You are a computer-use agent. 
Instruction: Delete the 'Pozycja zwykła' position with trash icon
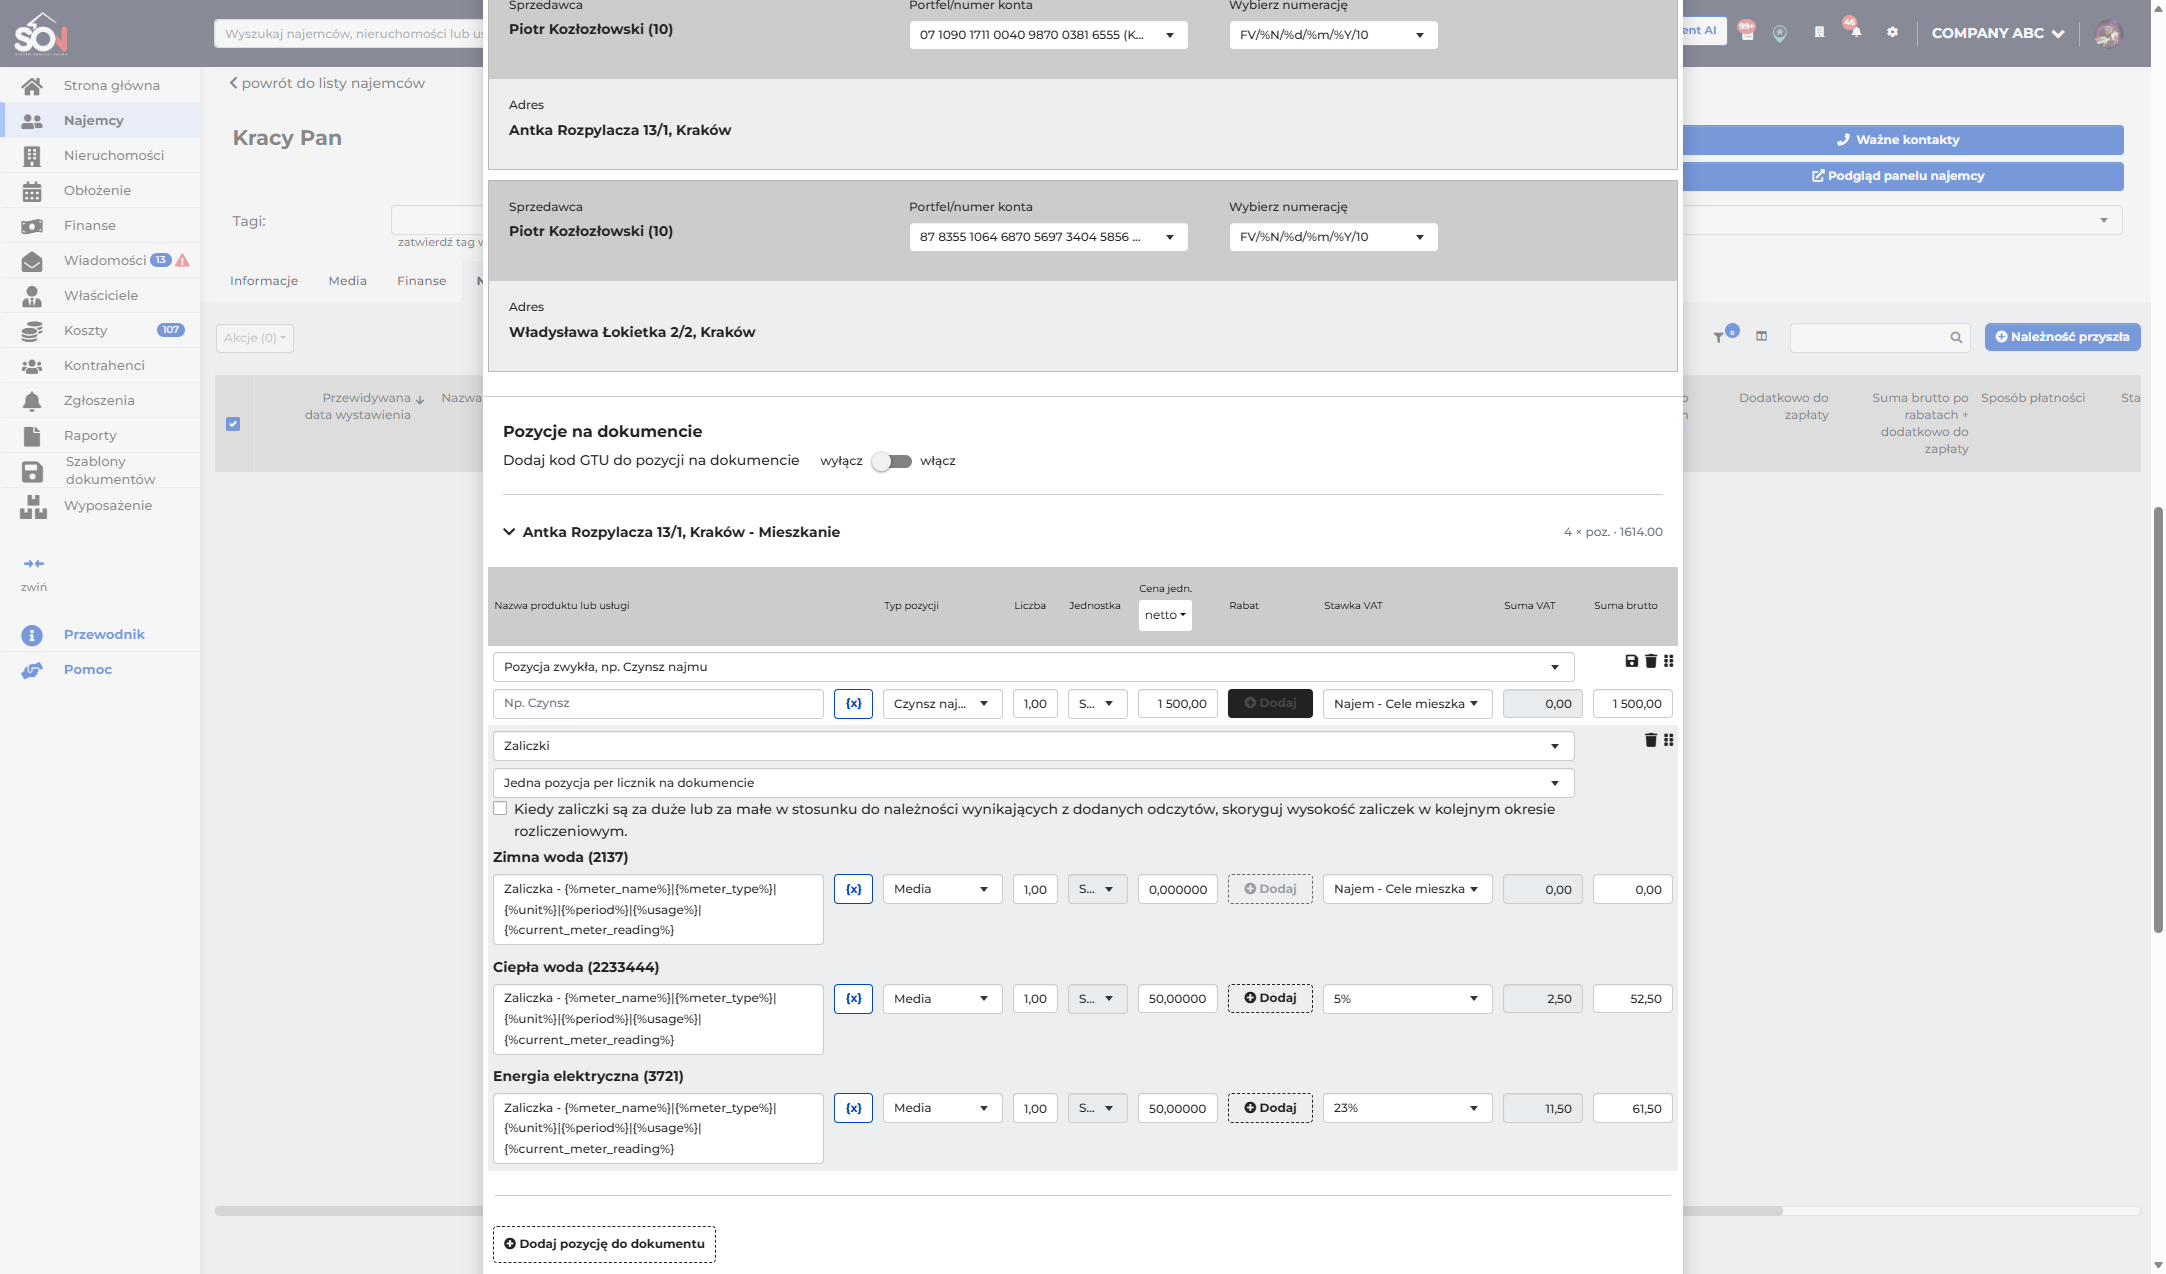[x=1651, y=661]
